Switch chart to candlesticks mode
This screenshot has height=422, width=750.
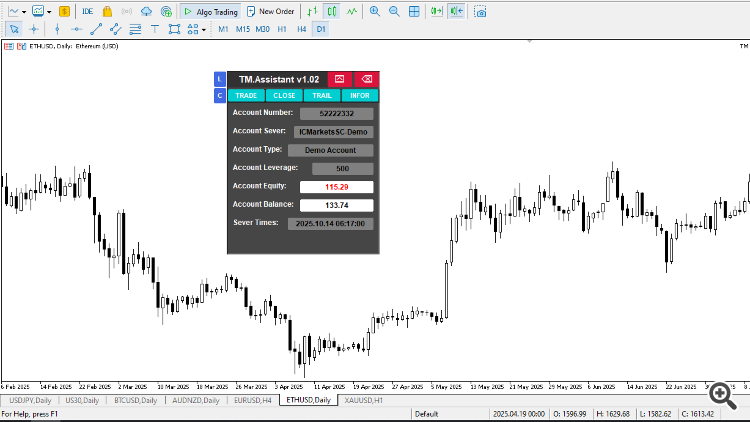(332, 11)
